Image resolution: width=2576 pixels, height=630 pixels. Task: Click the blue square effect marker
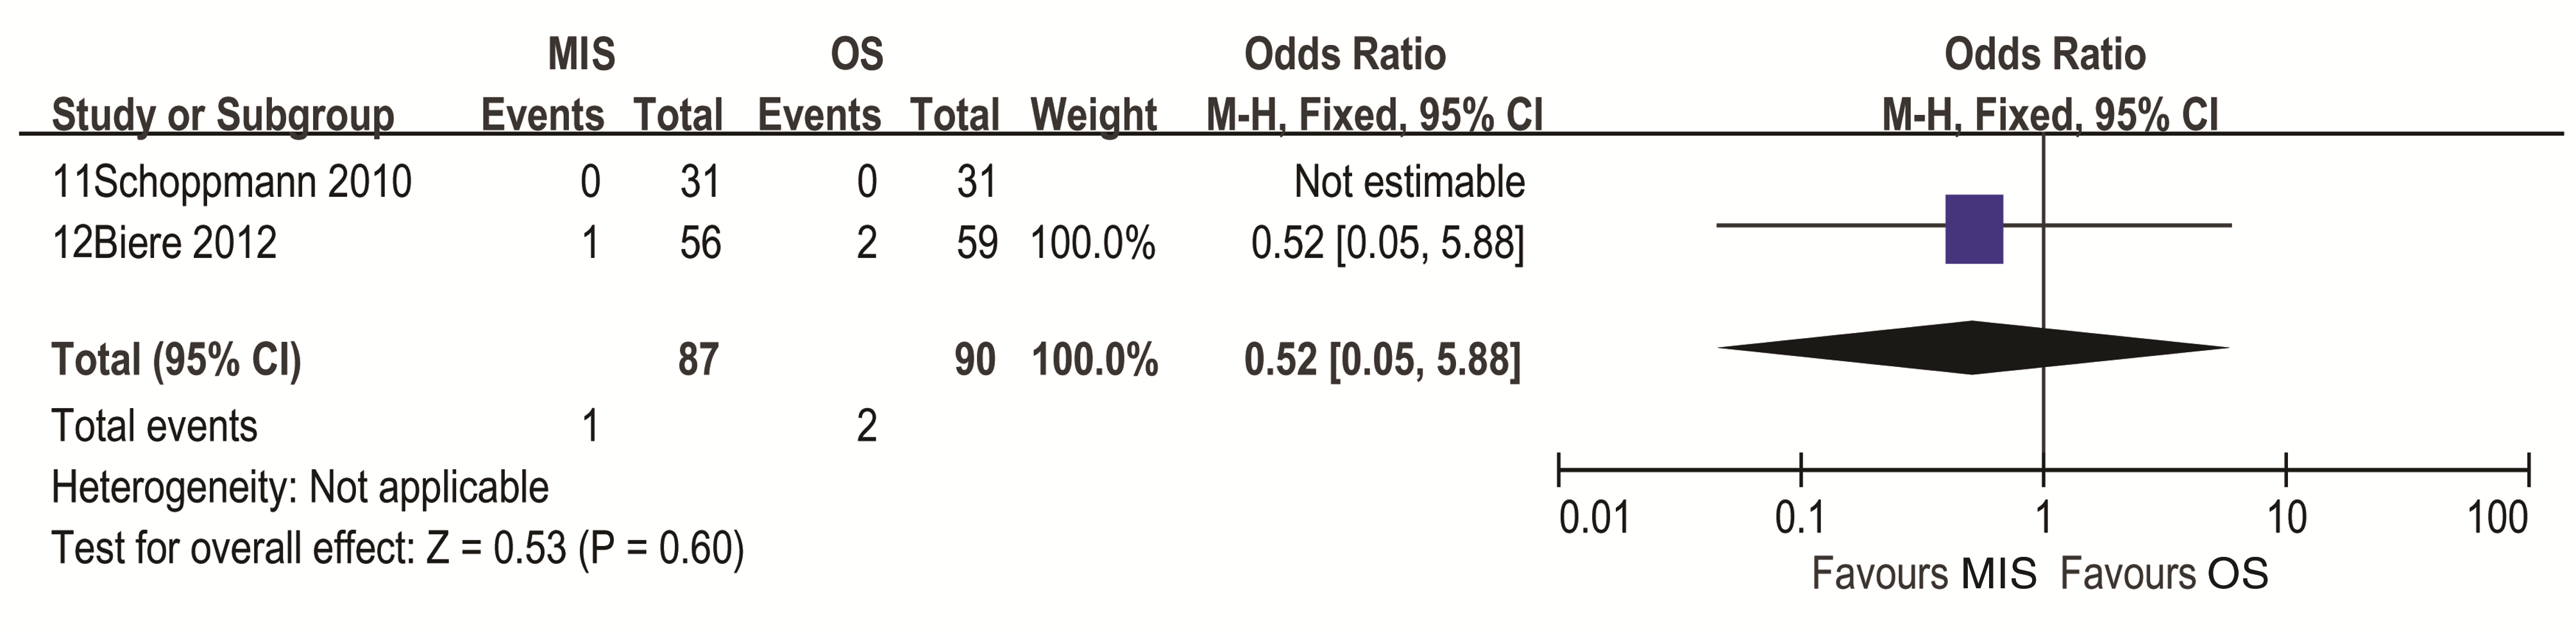pyautogui.click(x=1974, y=229)
